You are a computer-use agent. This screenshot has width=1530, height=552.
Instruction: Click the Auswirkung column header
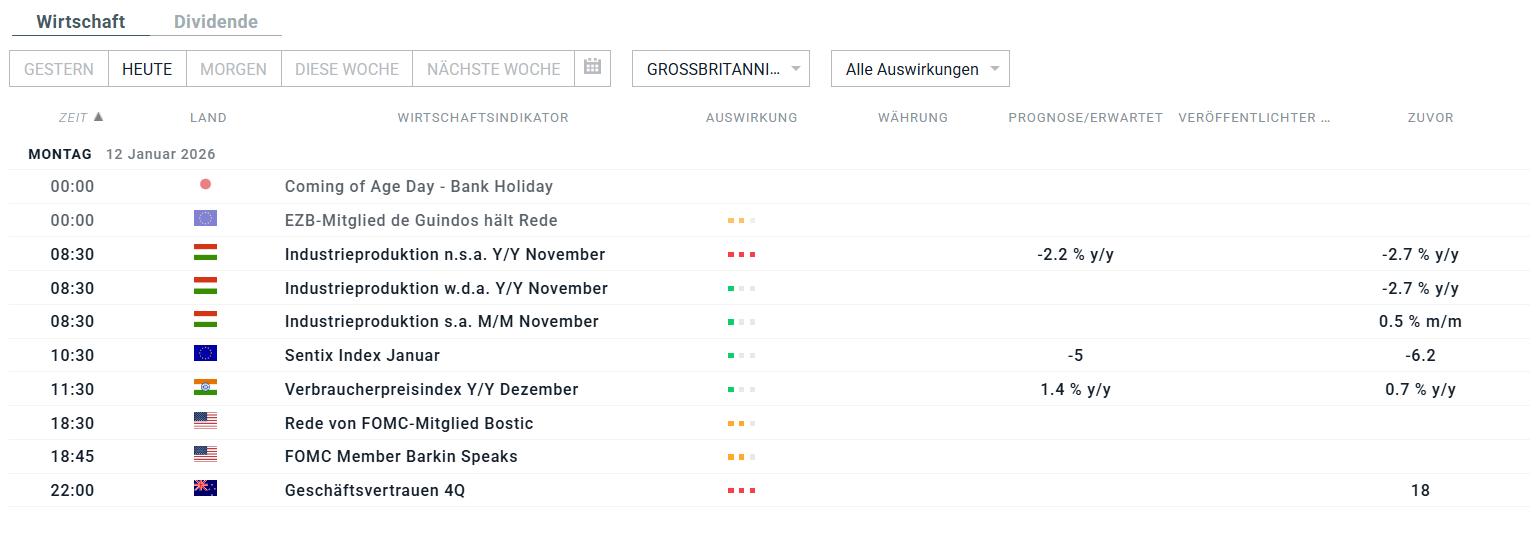[x=751, y=118]
